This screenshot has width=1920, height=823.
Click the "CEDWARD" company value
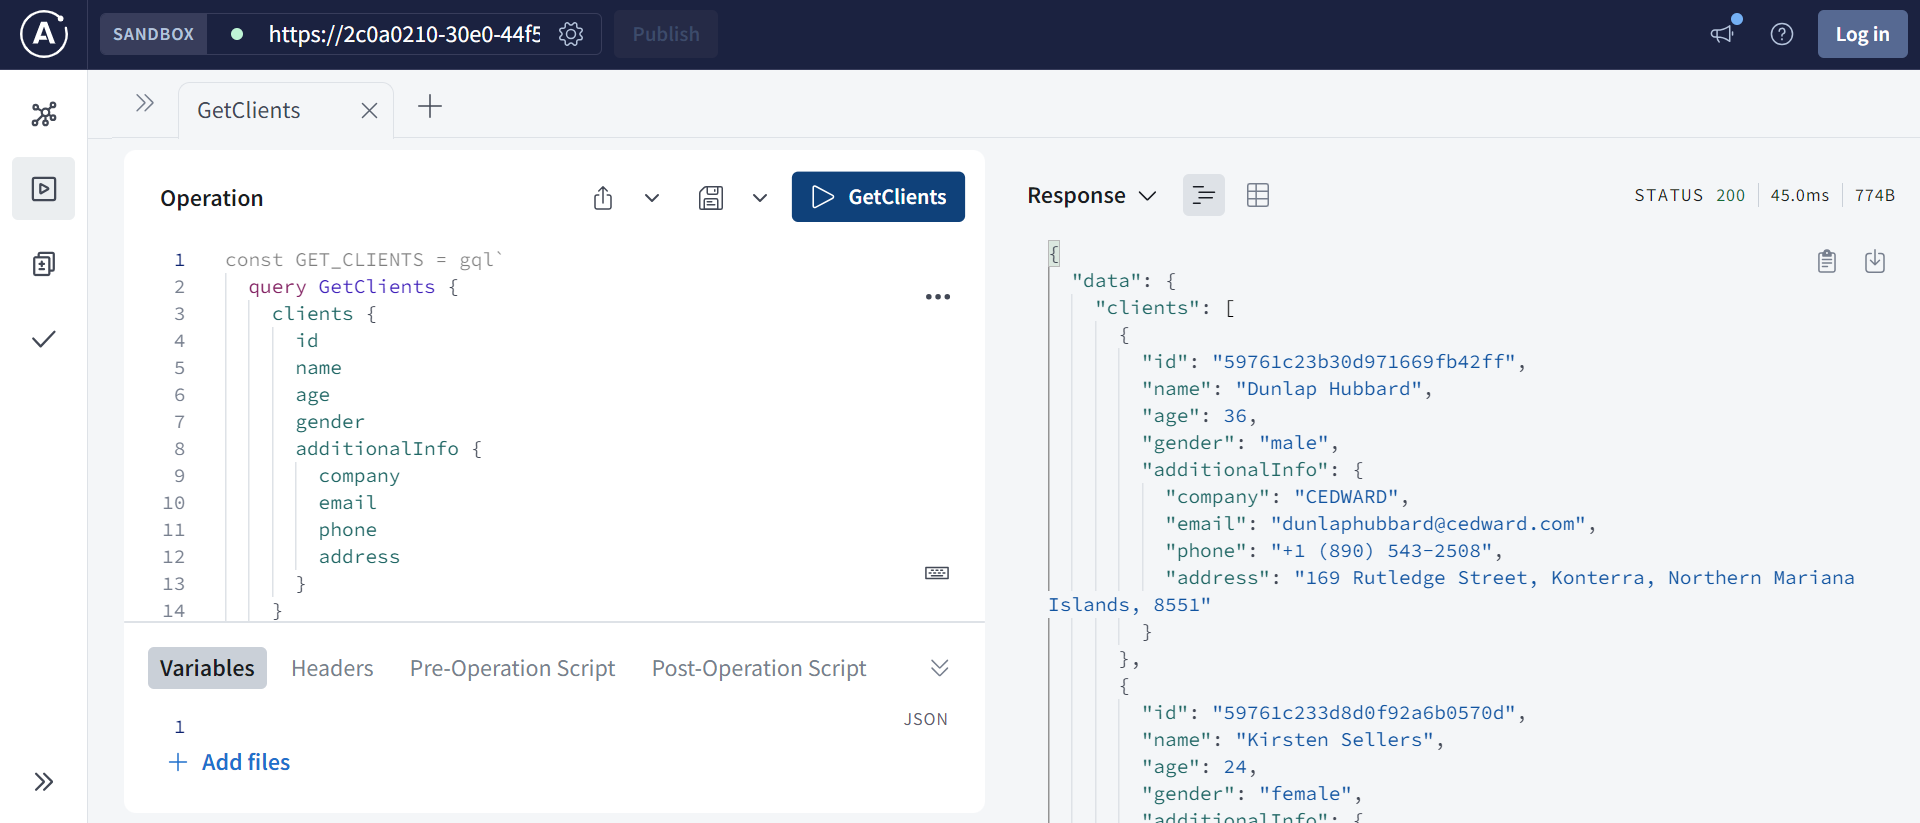[x=1346, y=497]
